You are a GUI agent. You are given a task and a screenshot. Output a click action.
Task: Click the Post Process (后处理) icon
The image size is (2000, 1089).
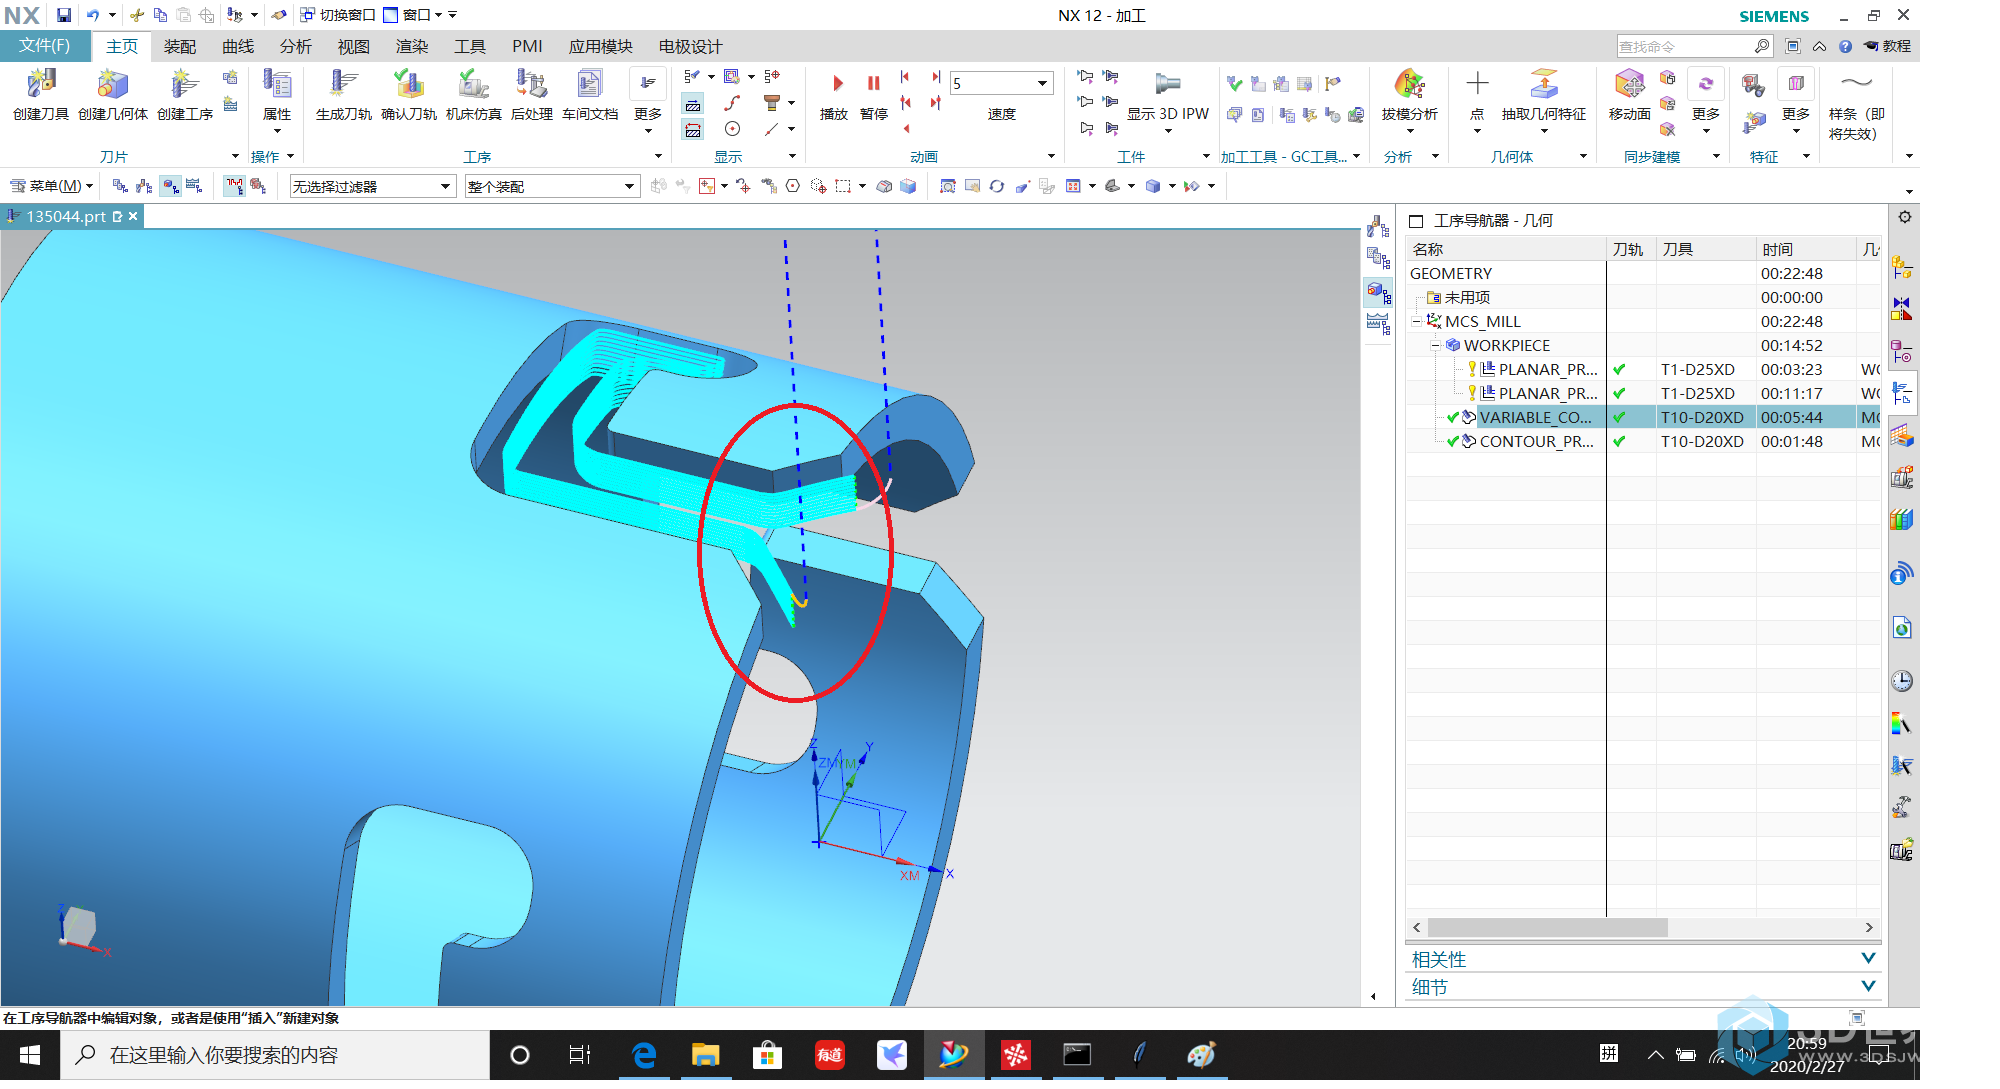click(x=531, y=85)
